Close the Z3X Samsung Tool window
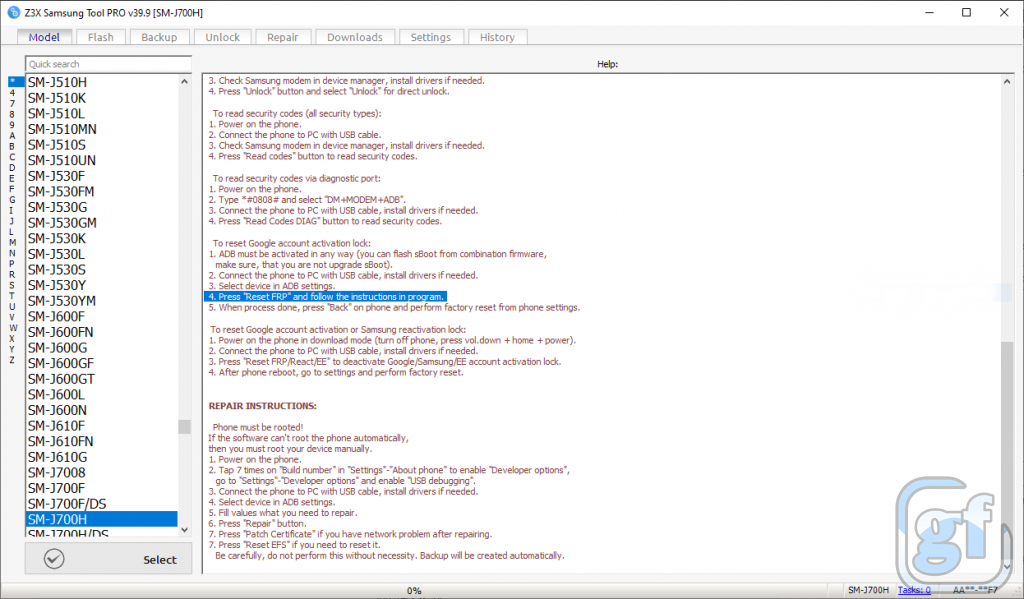Viewport: 1024px width, 599px height. (1004, 12)
